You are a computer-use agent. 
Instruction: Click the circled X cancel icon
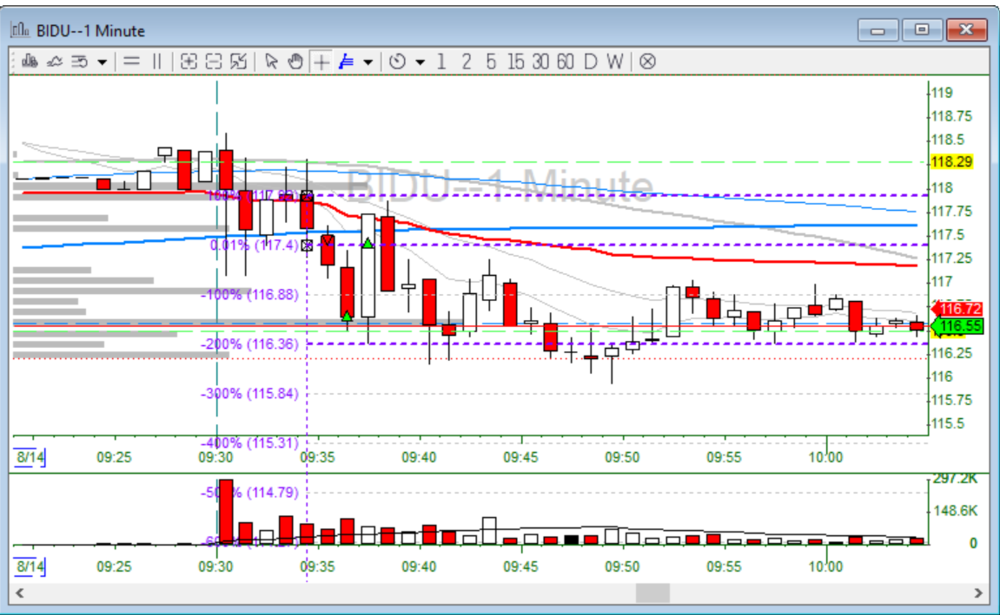[647, 62]
